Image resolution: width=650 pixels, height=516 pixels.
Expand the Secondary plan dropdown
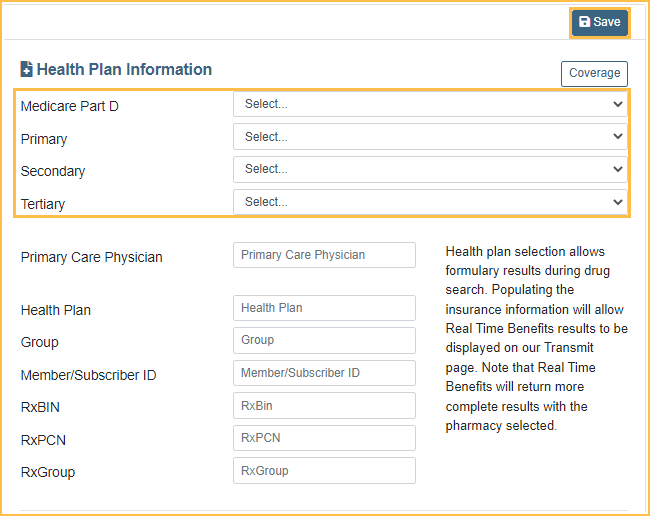[x=430, y=169]
